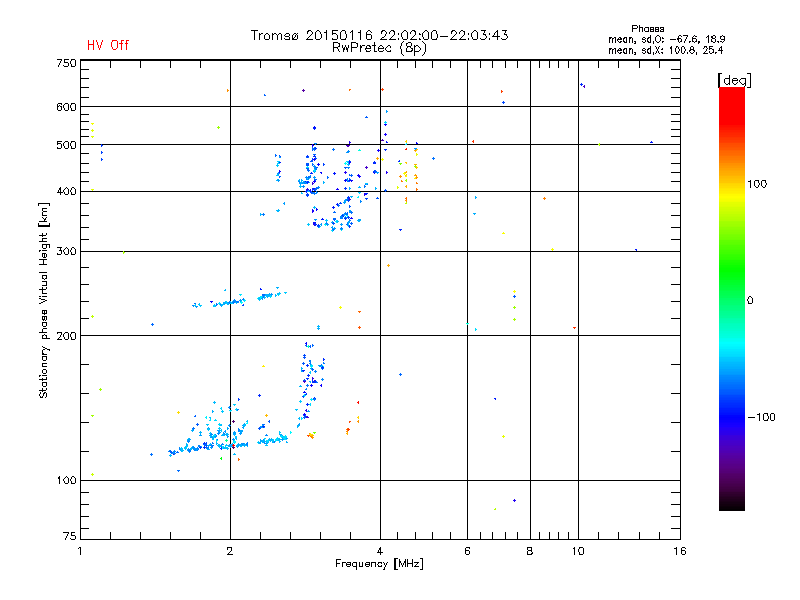The width and height of the screenshot is (800, 600).
Task: Click the 'RwPretec (8p)' subtitle
Action: point(379,48)
